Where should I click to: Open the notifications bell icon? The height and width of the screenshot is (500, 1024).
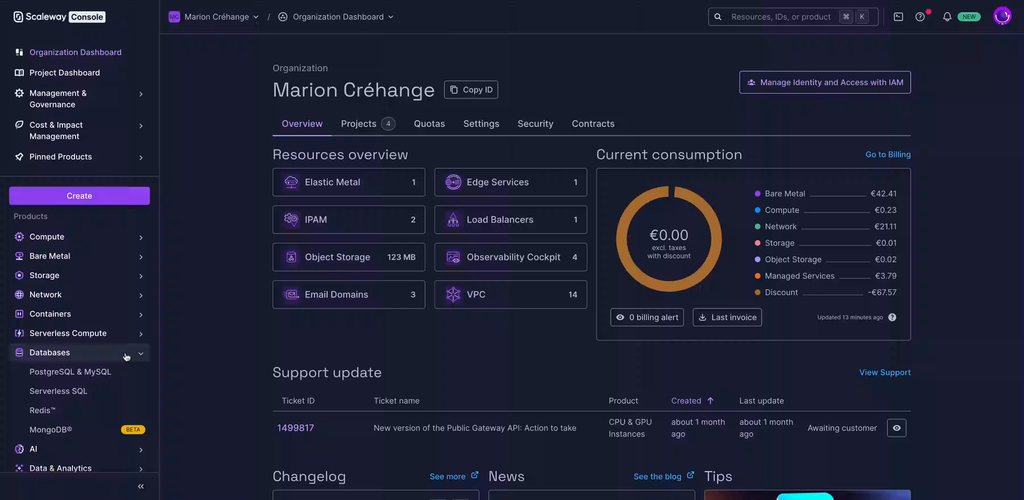pyautogui.click(x=947, y=17)
